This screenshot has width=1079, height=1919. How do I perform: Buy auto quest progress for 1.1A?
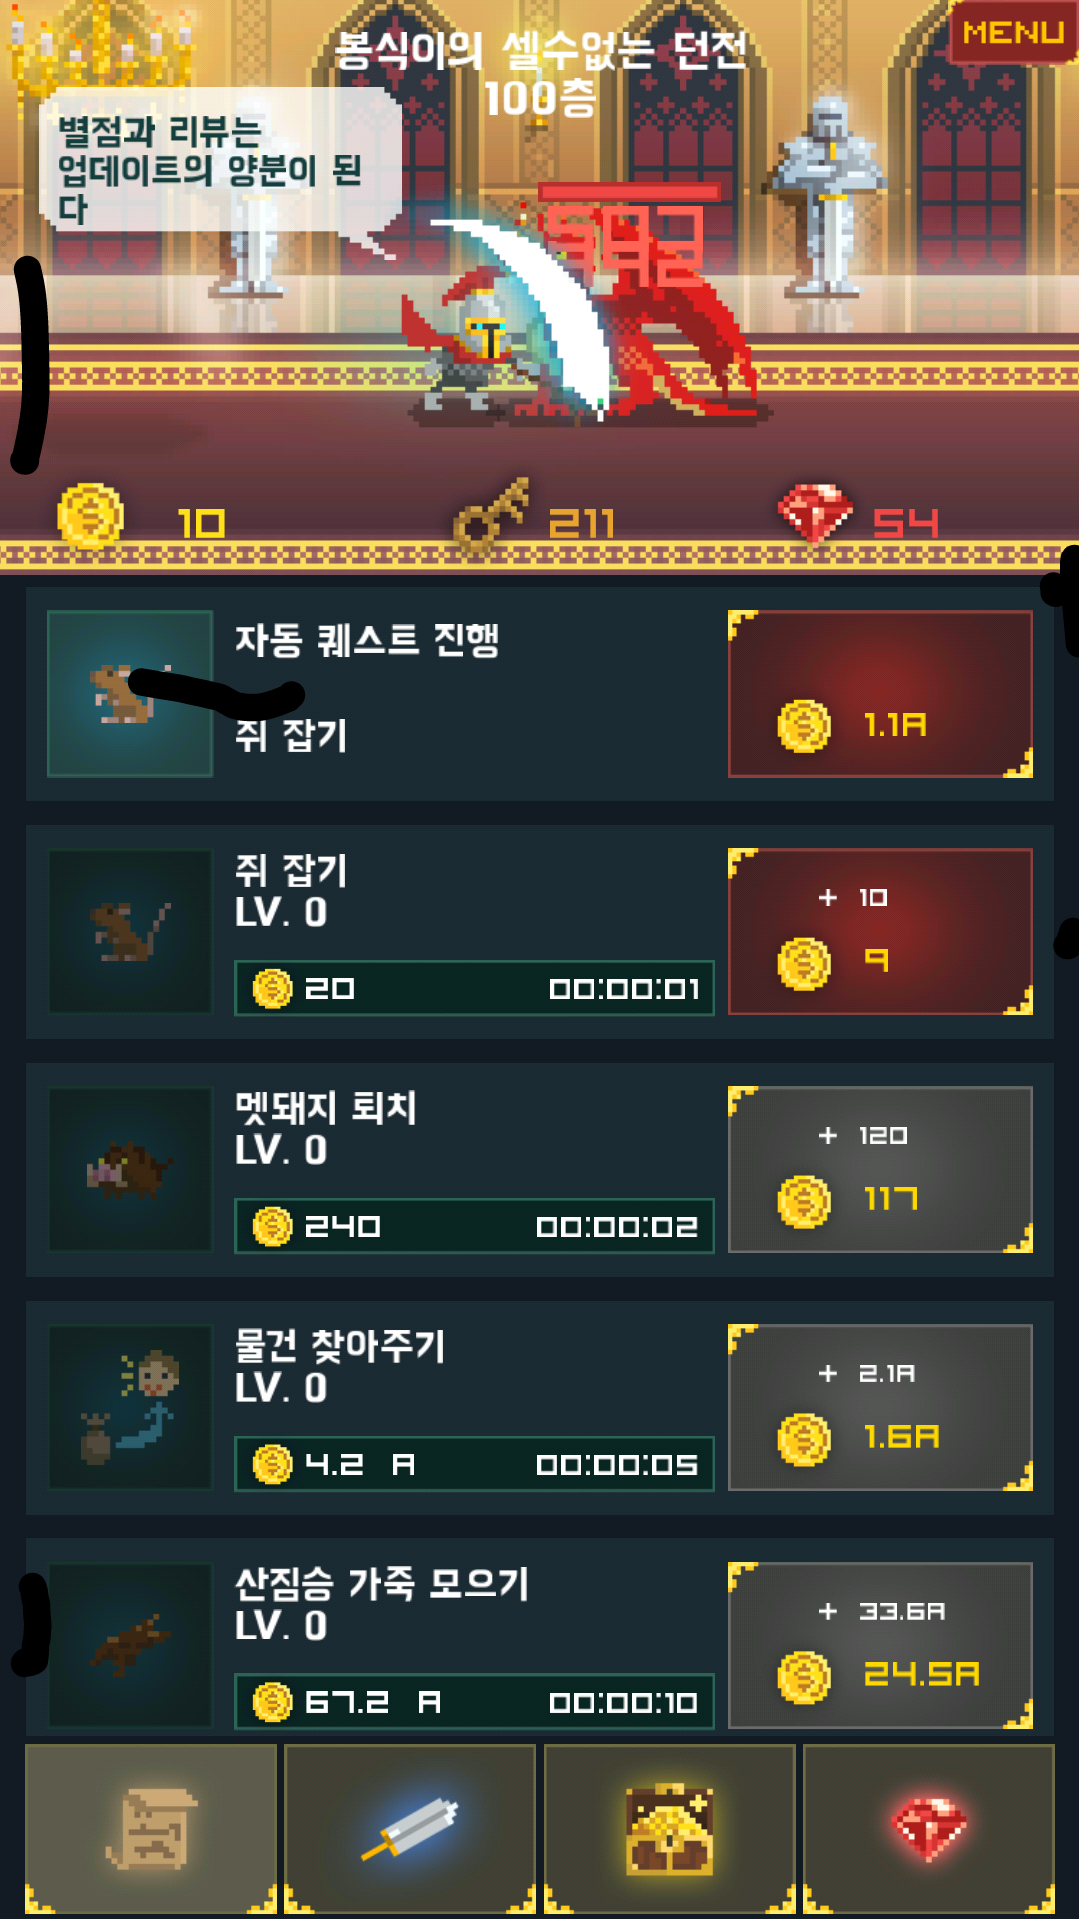click(880, 694)
